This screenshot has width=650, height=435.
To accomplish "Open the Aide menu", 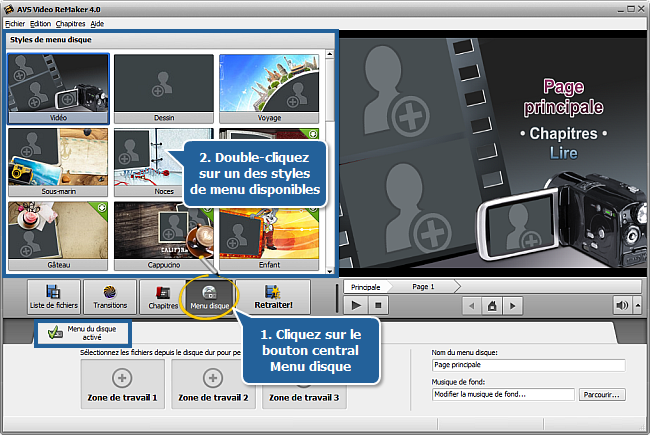I will tap(97, 22).
